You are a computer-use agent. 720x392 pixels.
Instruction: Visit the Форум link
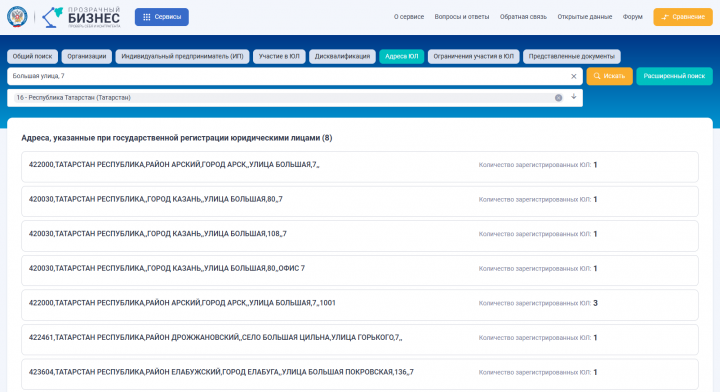pyautogui.click(x=632, y=17)
